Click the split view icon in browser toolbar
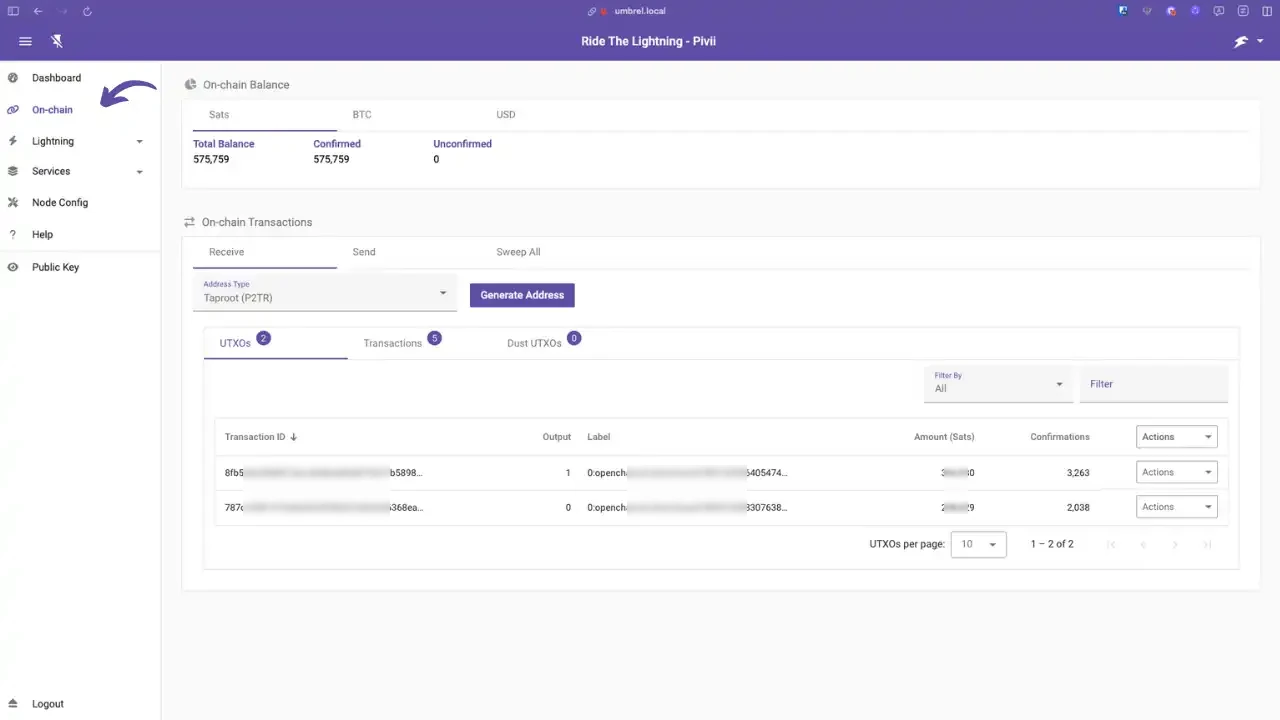Viewport: 1280px width, 720px height. [x=1268, y=11]
